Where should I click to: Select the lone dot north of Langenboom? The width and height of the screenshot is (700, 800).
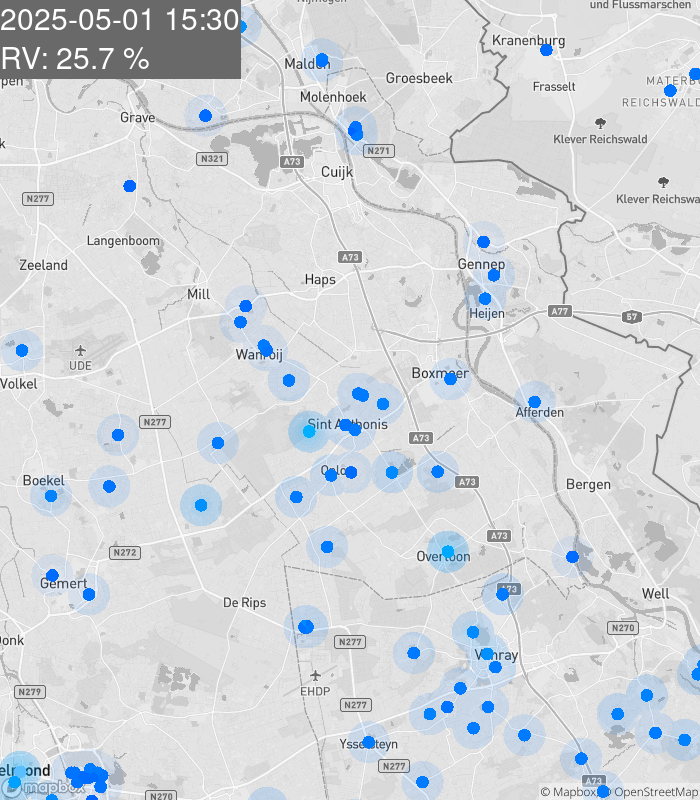130,186
